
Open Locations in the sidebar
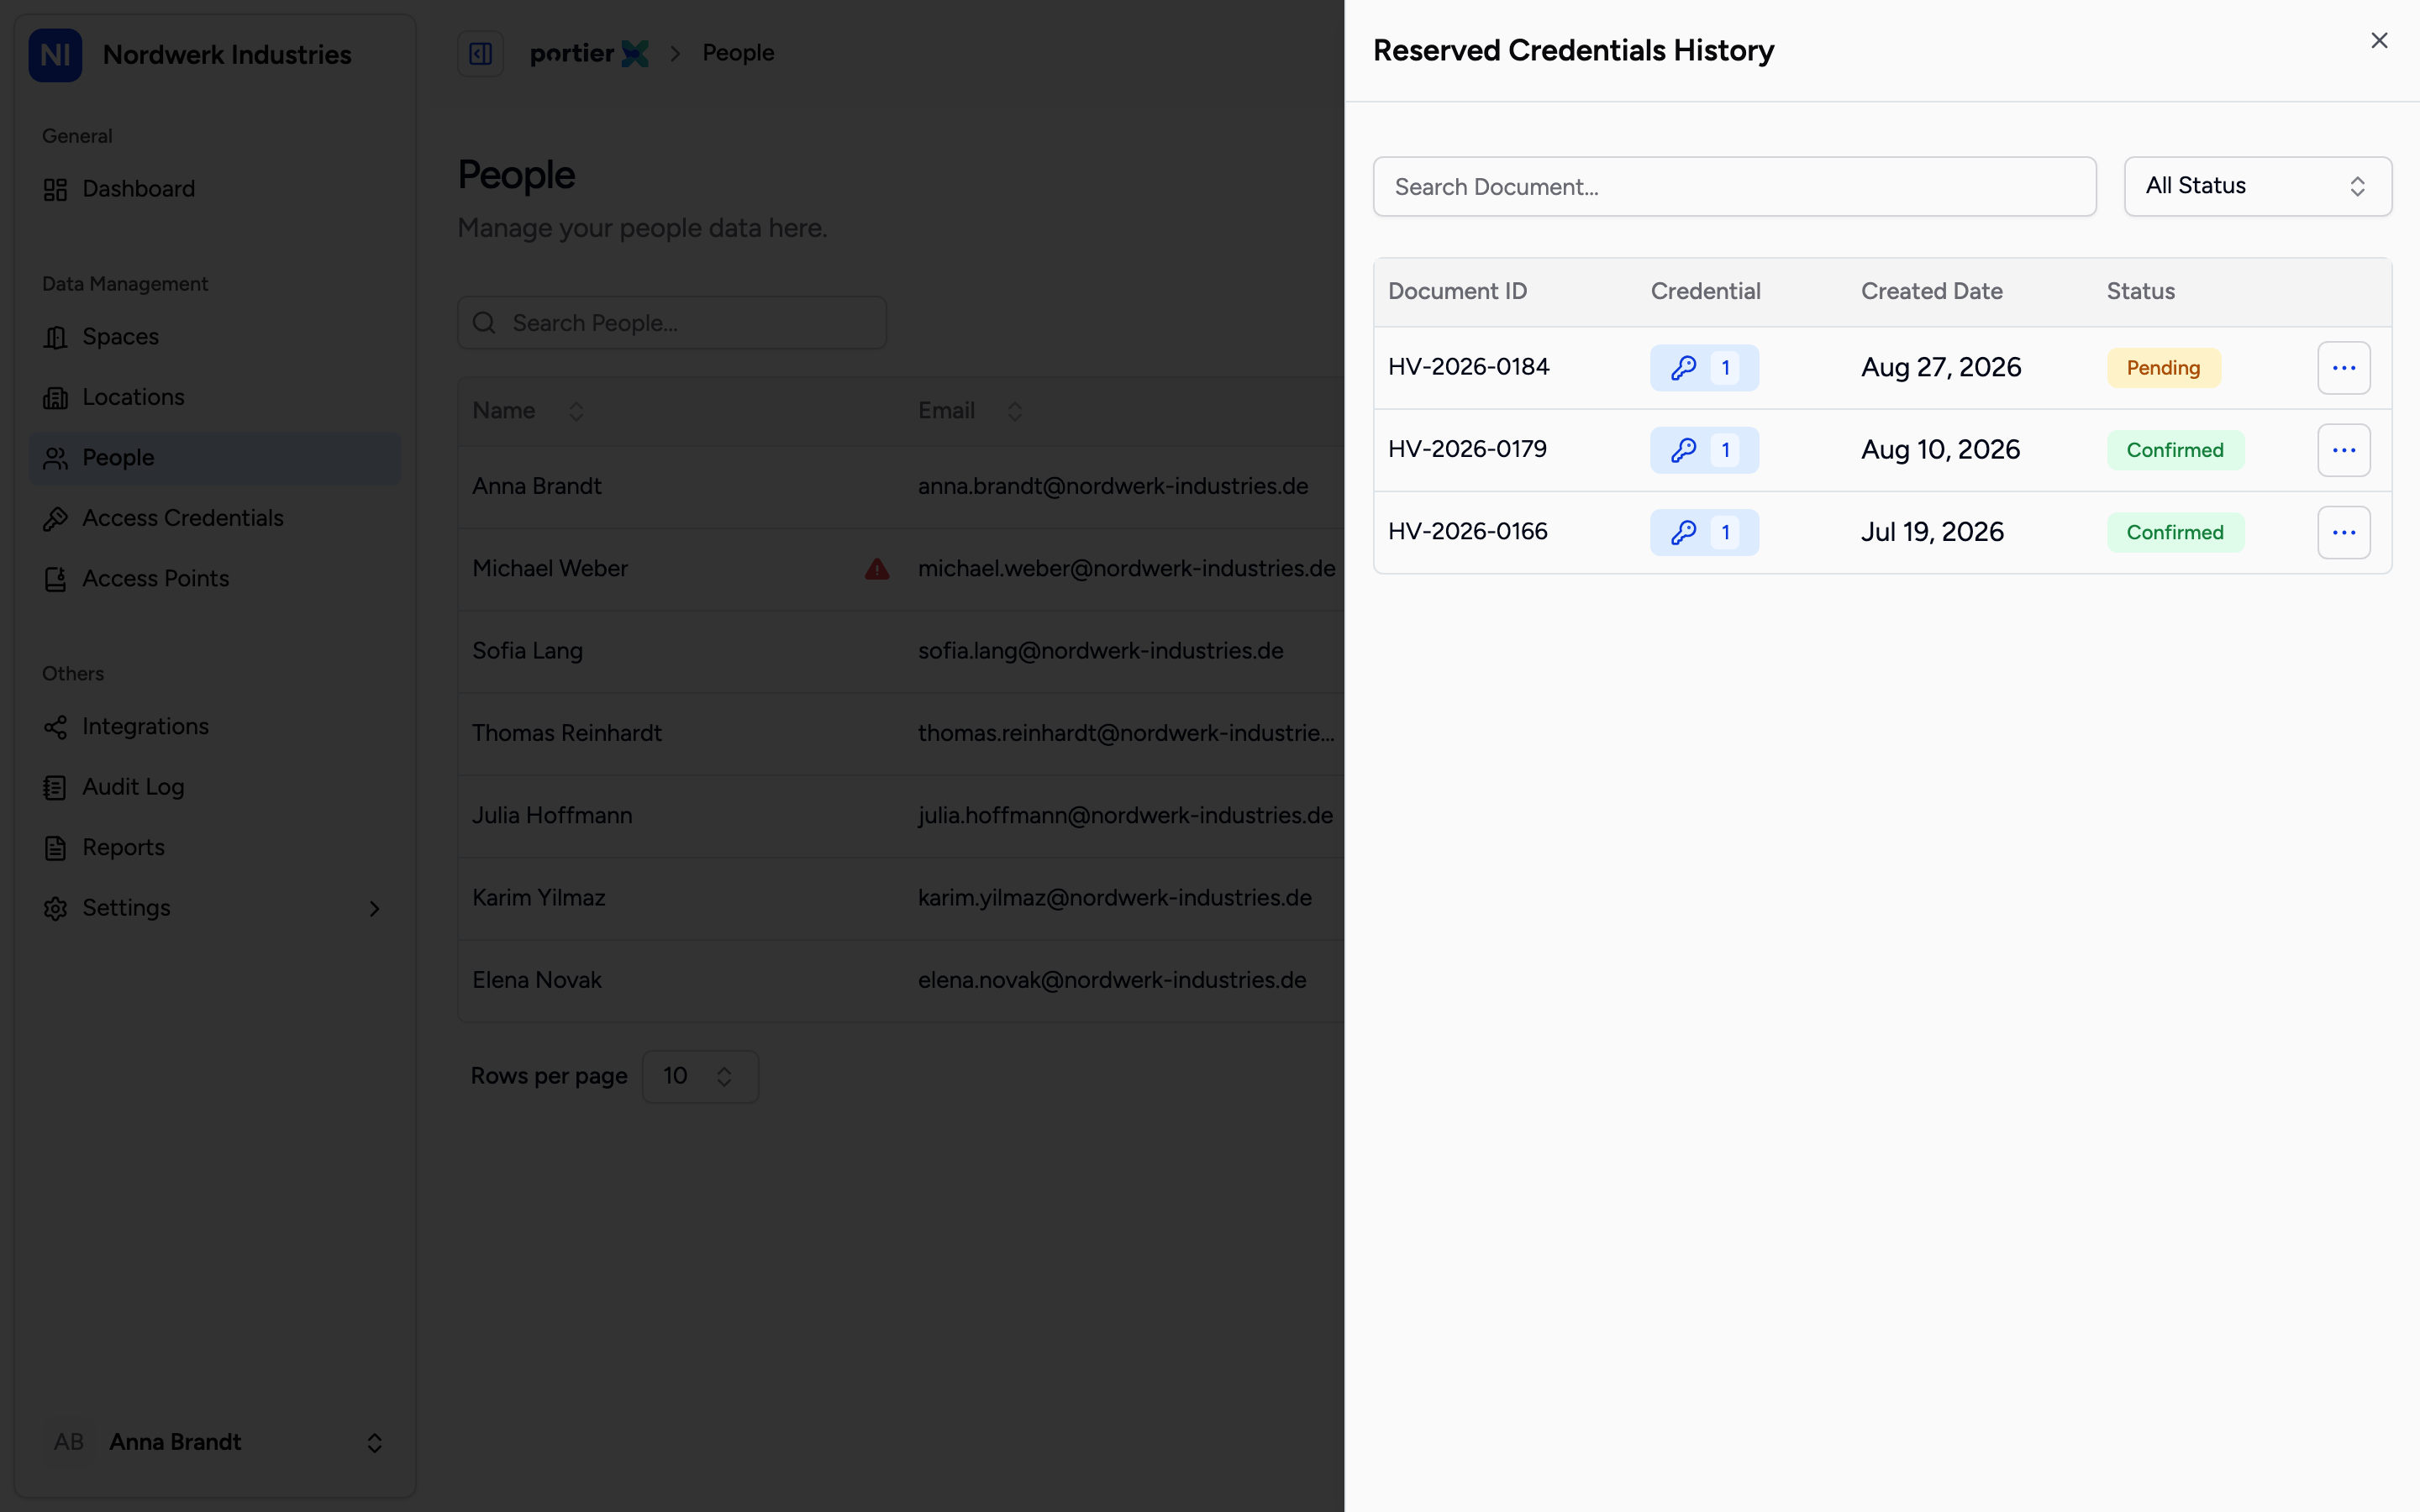coord(215,397)
